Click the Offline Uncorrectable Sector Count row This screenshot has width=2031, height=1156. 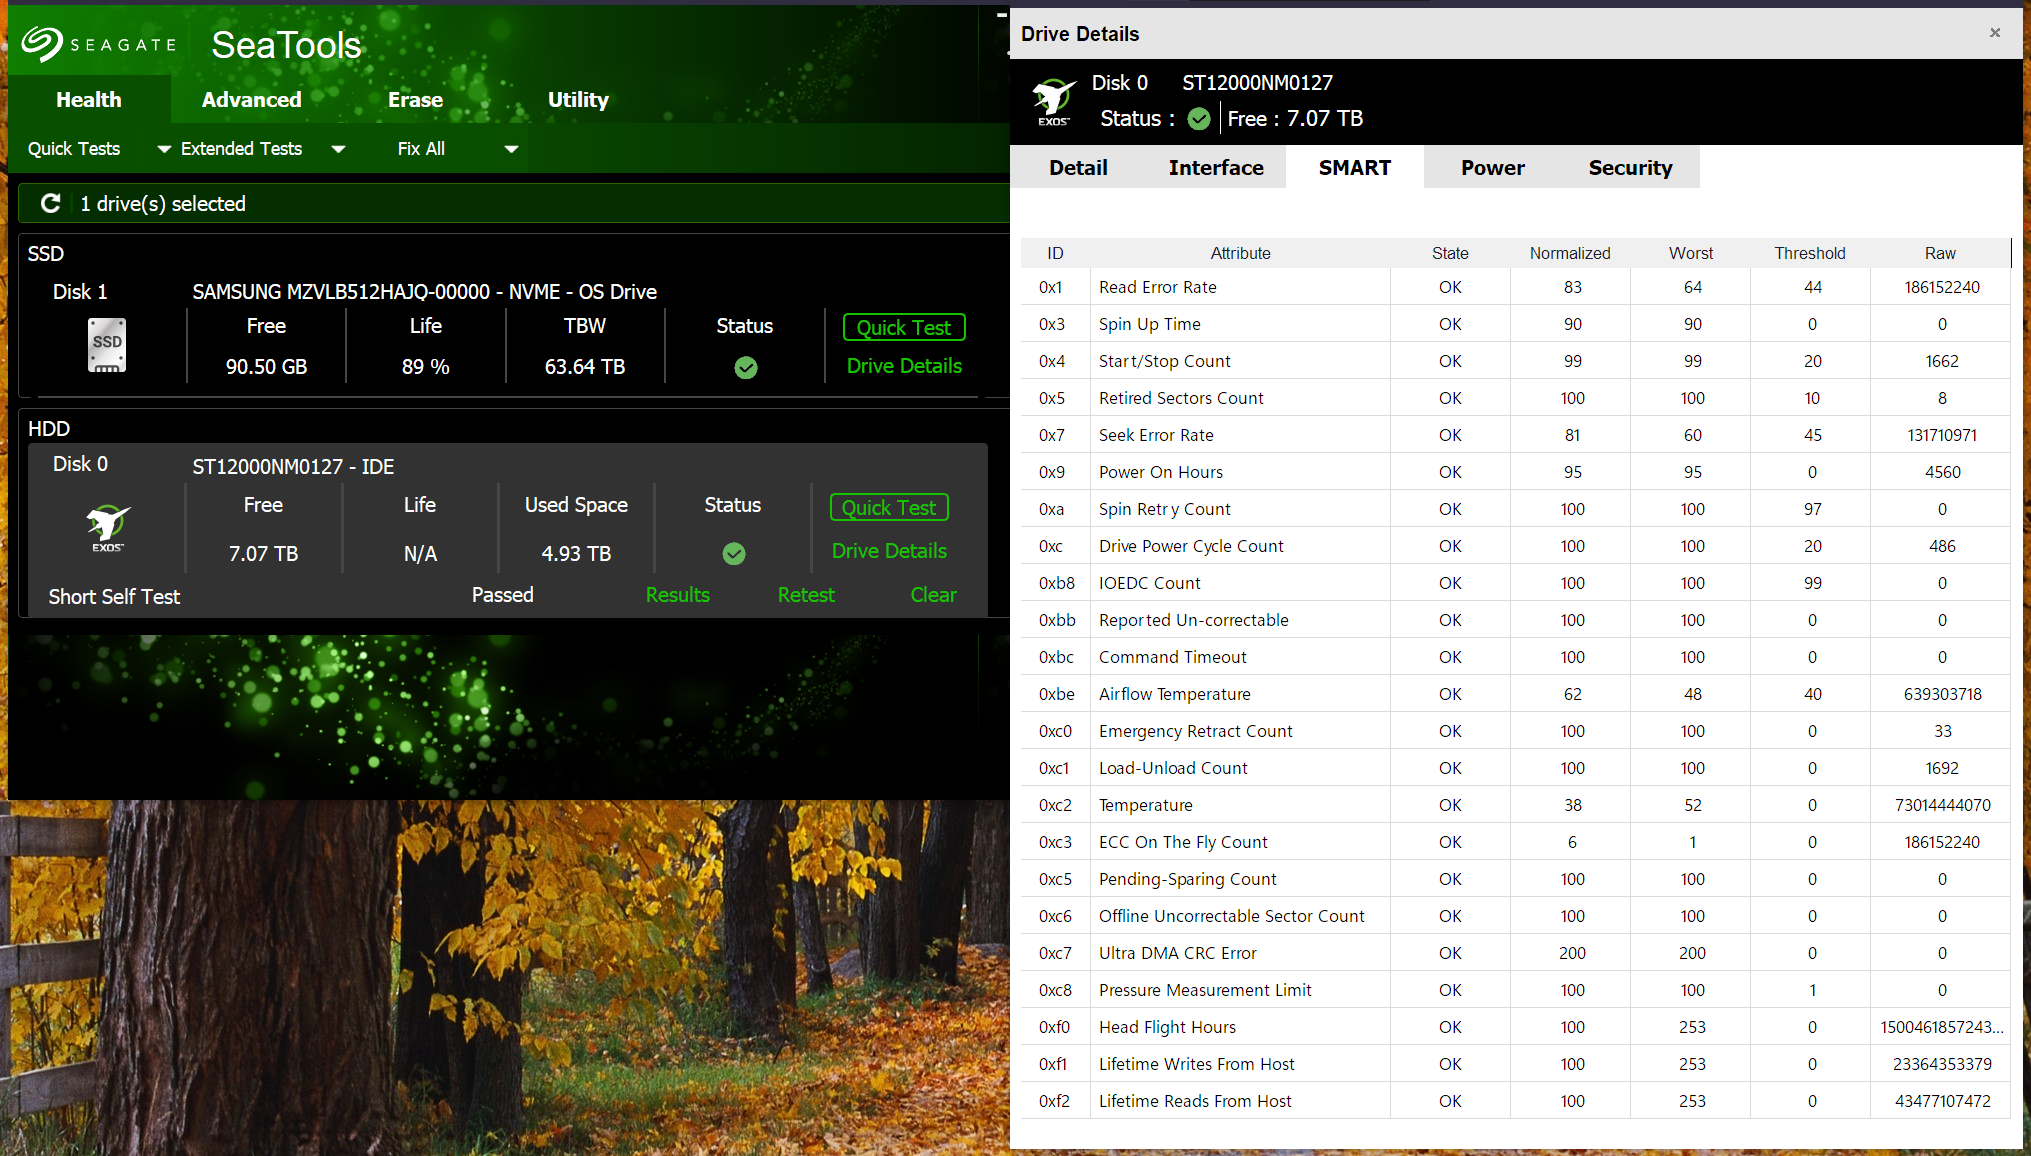click(x=1515, y=916)
